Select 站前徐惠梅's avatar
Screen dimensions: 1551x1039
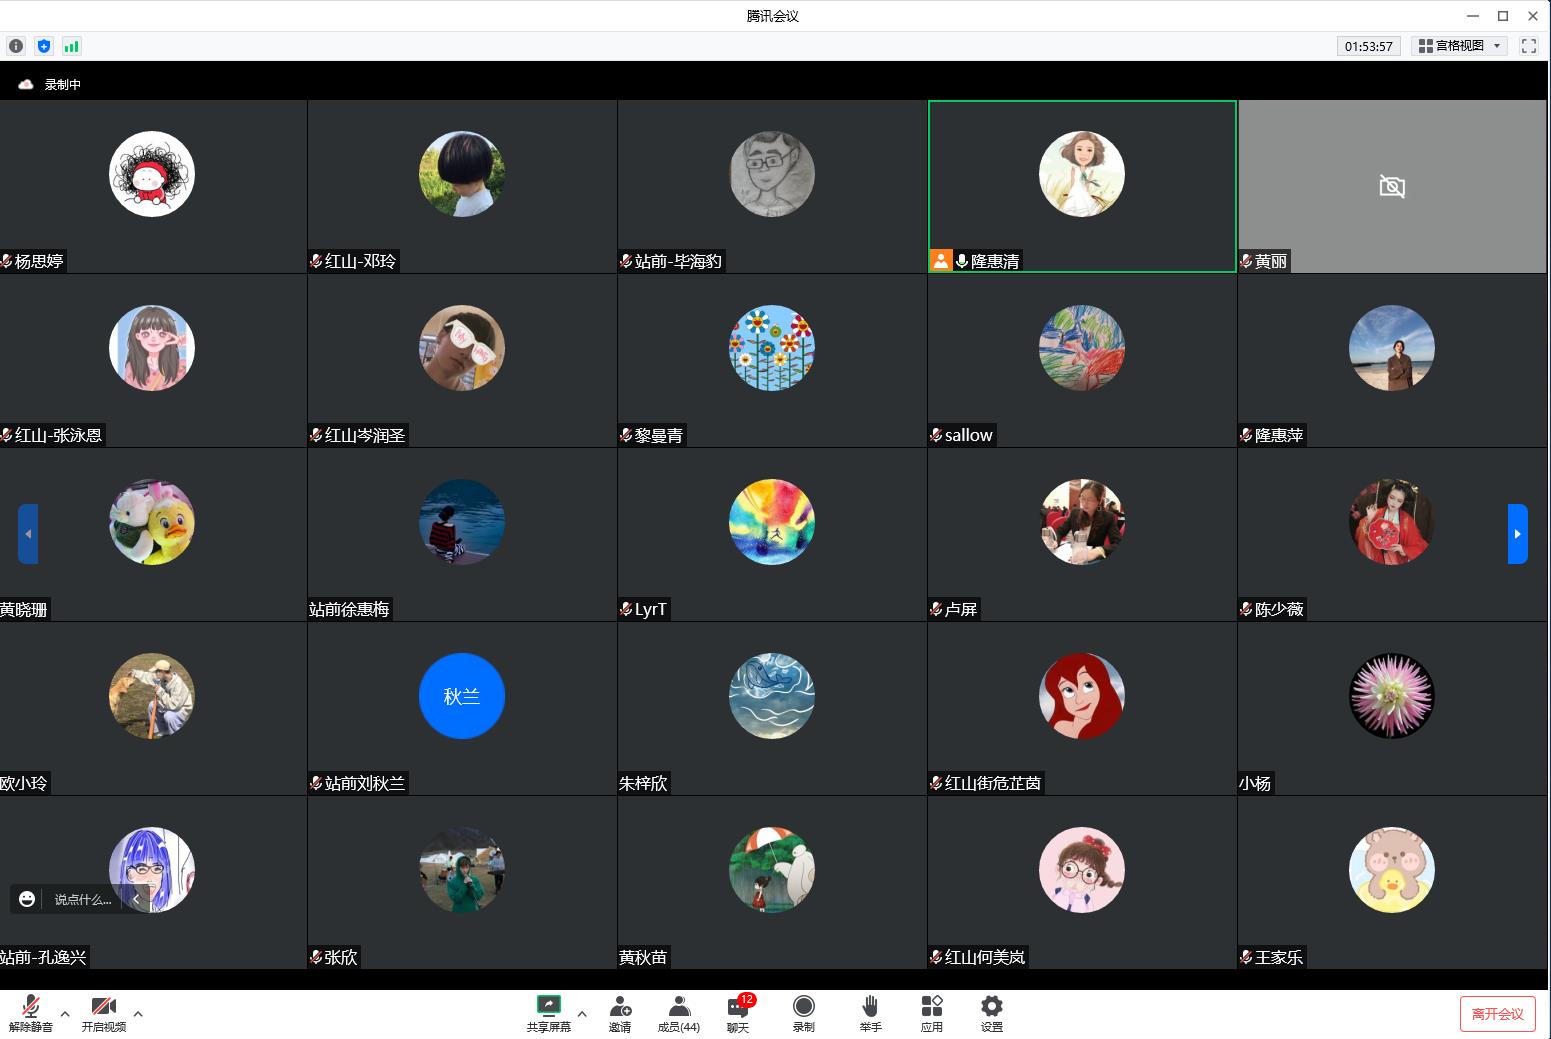click(x=462, y=522)
